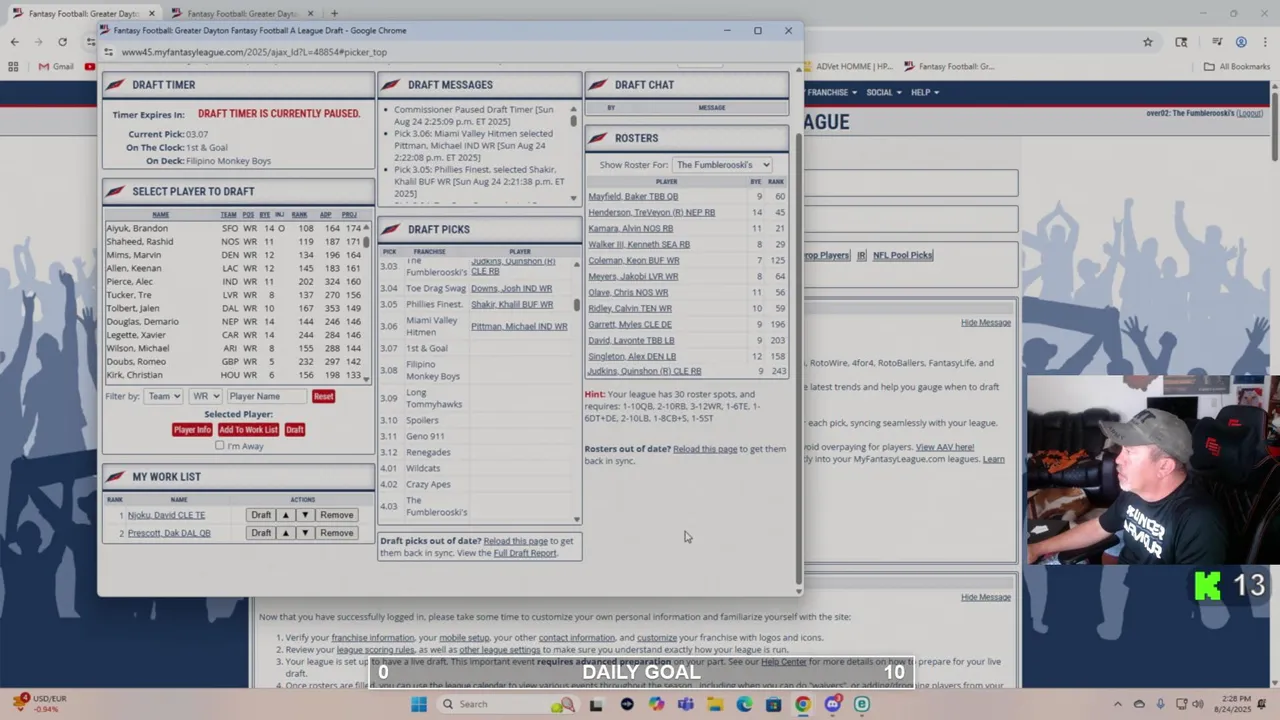Open Copilot from taskbar

coord(656,704)
